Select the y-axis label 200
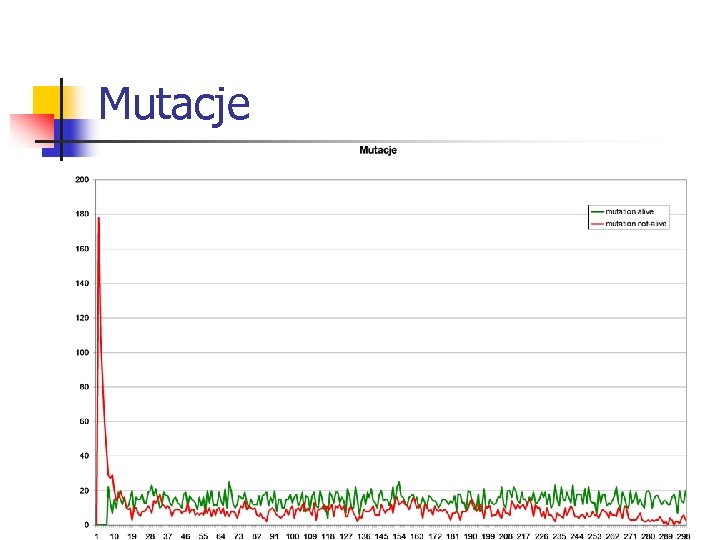Viewport: 720px width, 540px height. click(82, 180)
